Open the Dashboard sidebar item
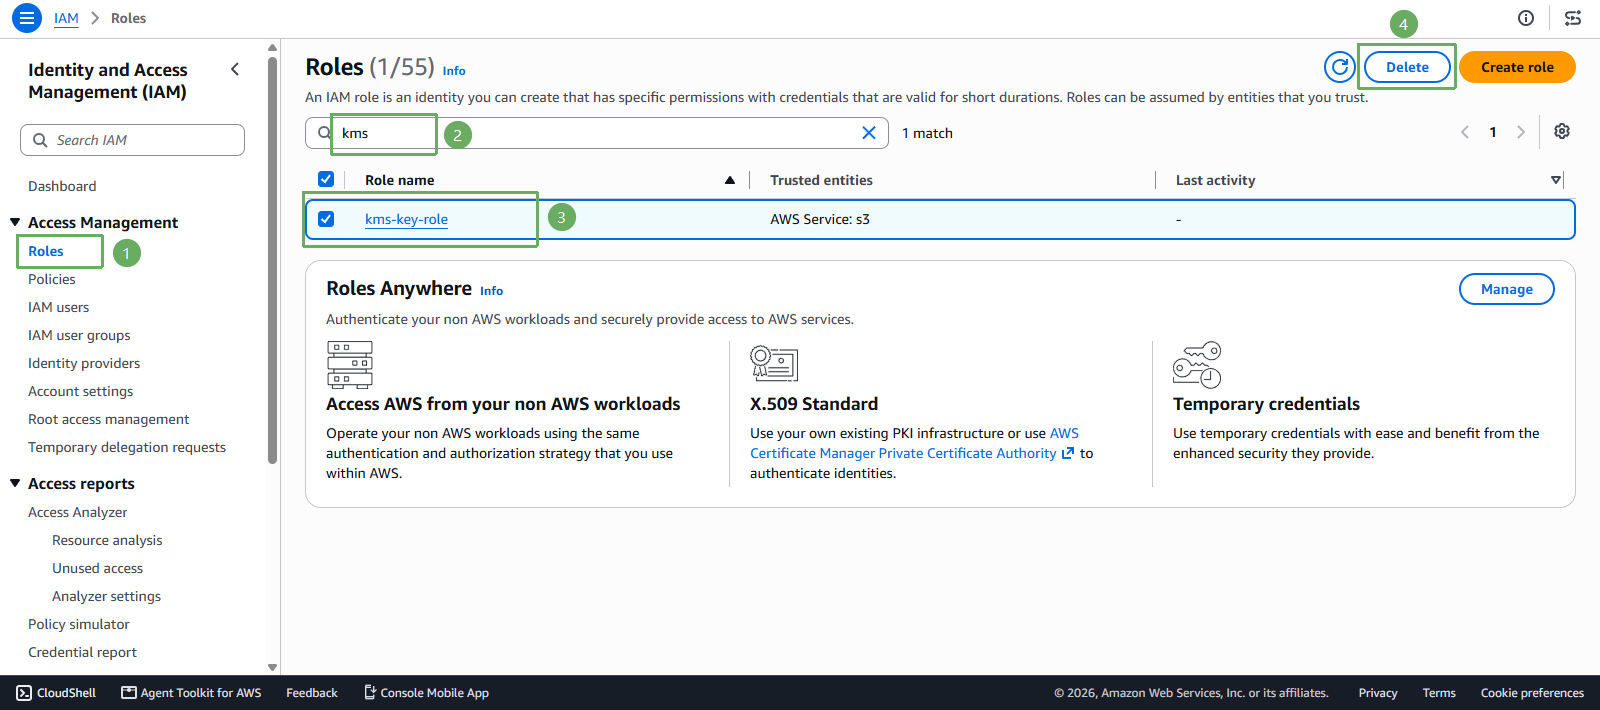 tap(62, 186)
